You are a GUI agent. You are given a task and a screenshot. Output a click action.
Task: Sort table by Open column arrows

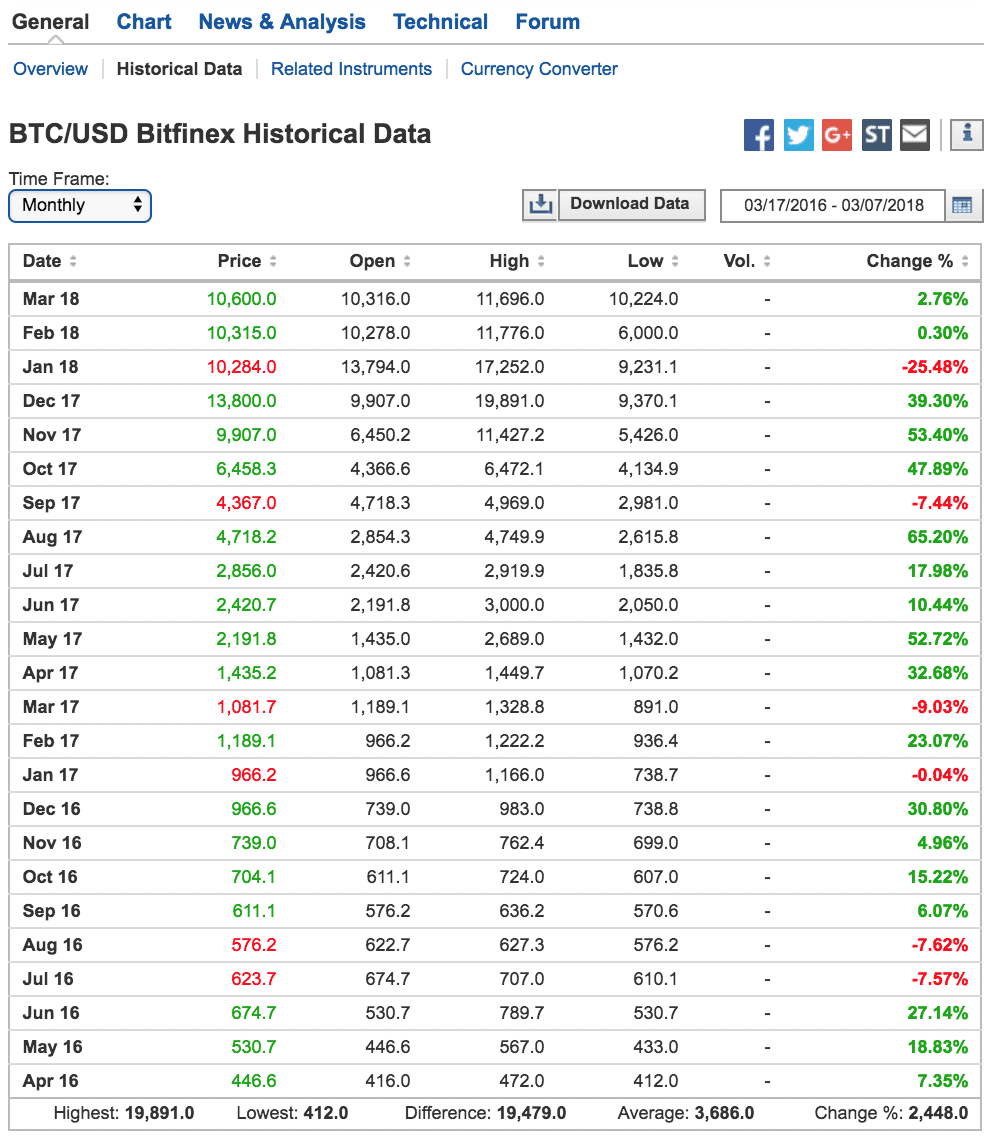tap(407, 261)
